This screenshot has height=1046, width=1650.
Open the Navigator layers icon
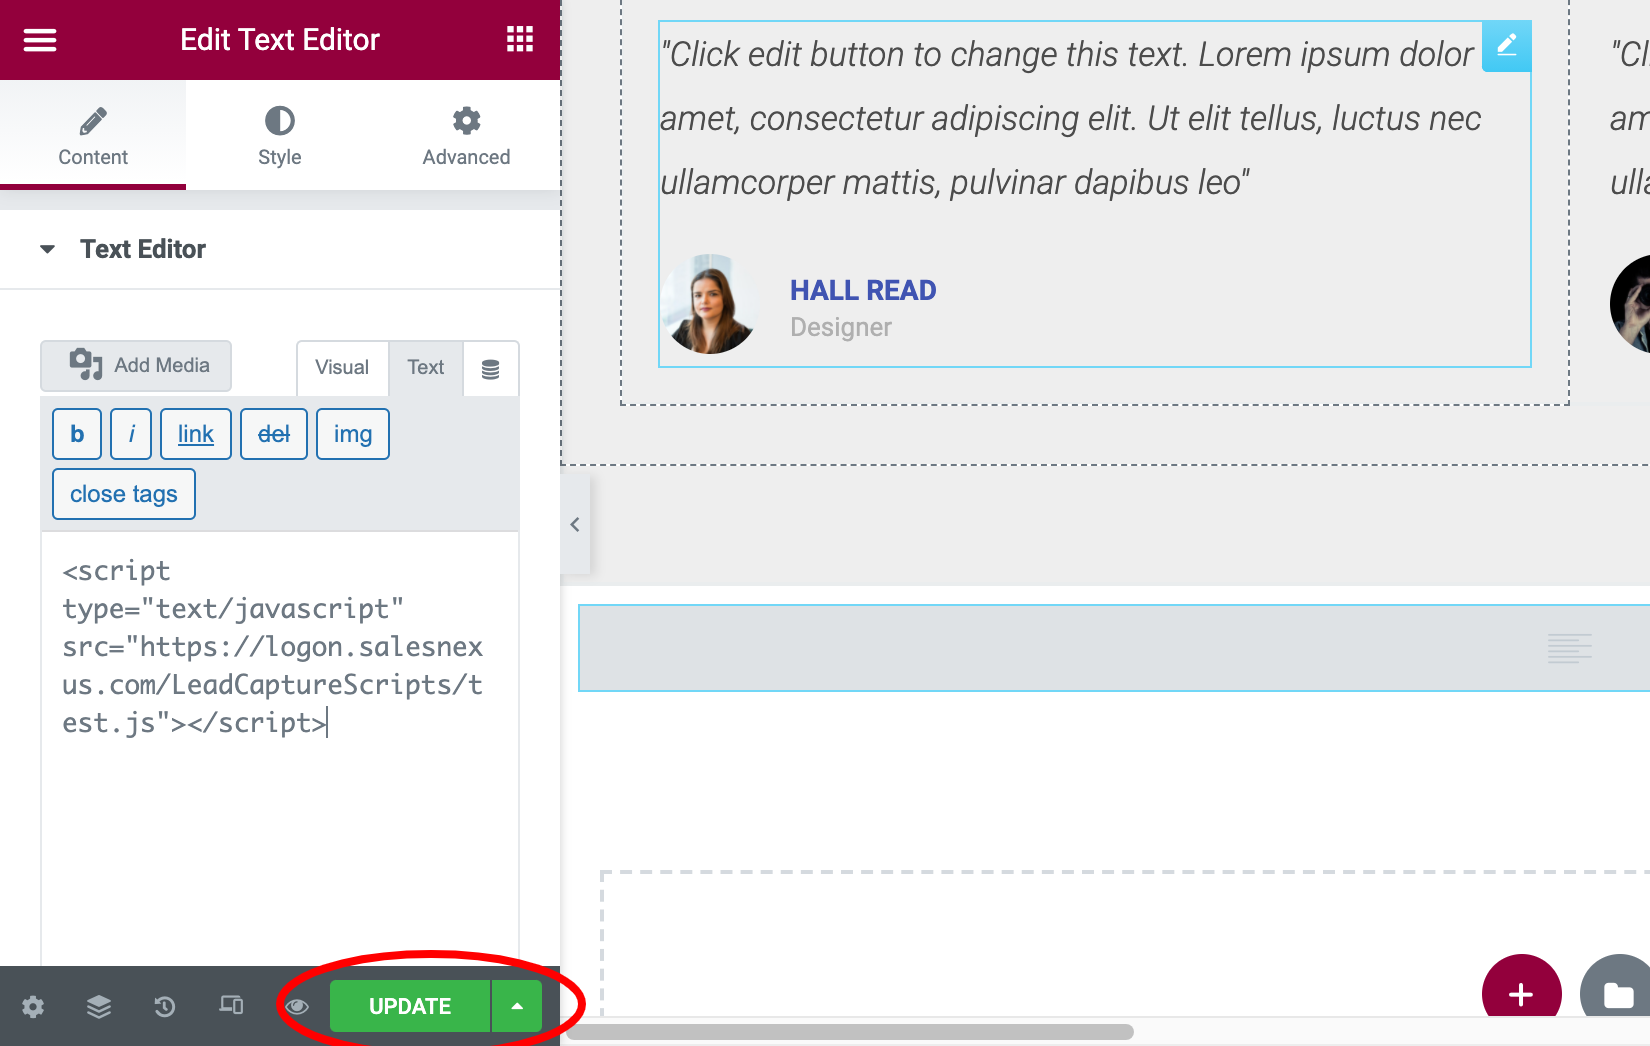tap(99, 1006)
